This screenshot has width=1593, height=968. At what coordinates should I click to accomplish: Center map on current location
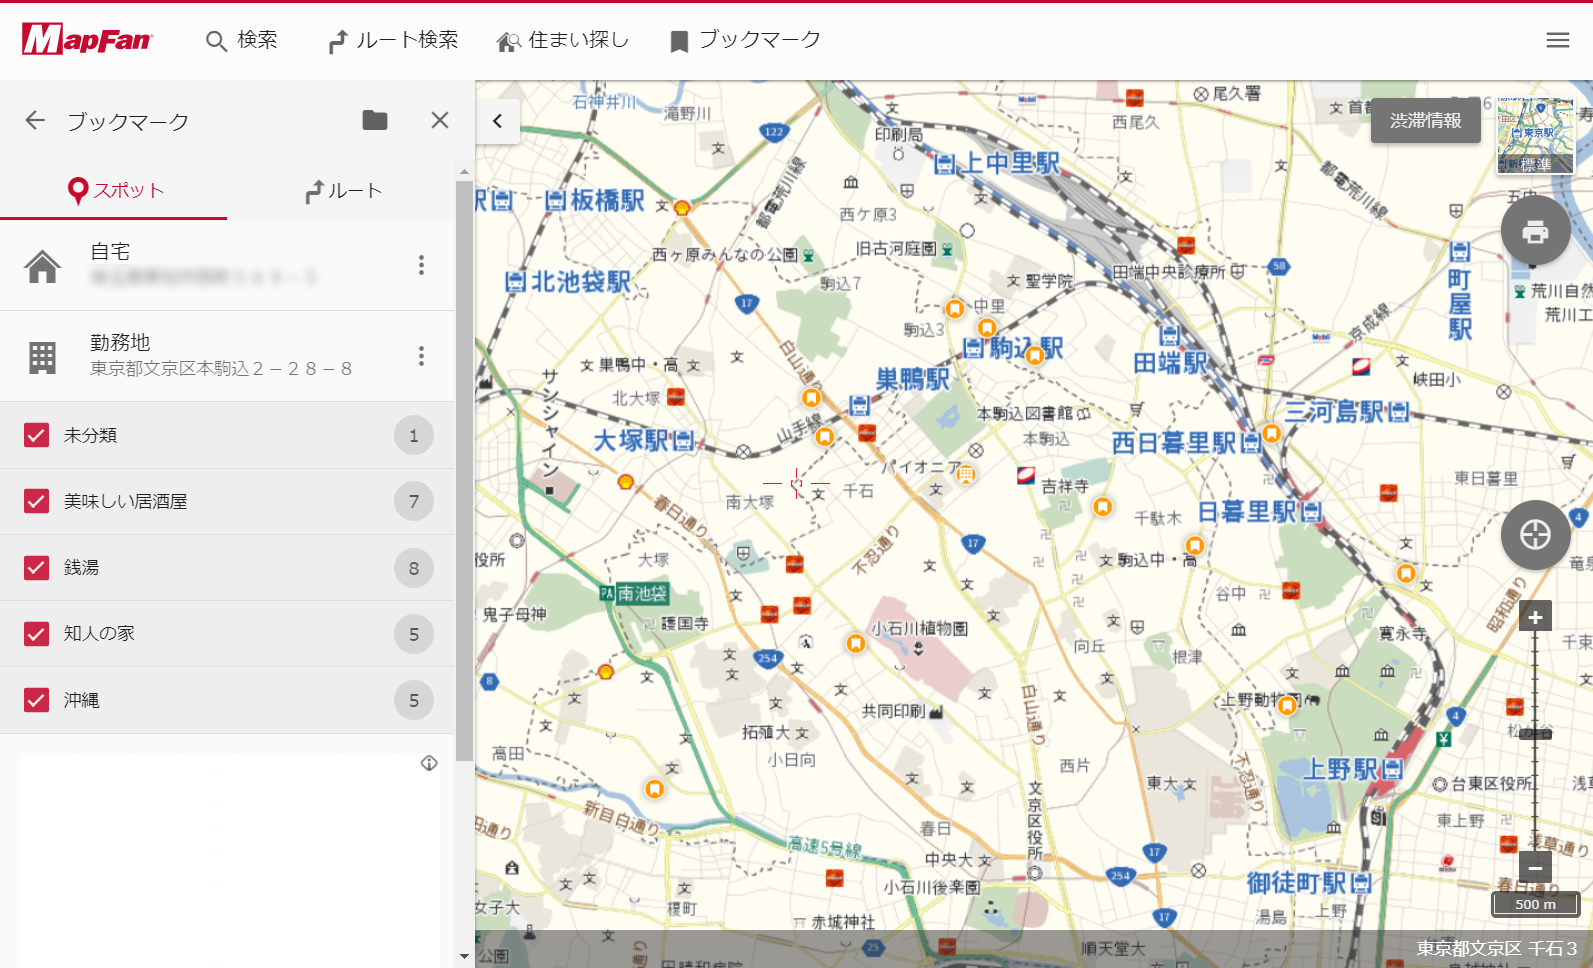click(1535, 535)
